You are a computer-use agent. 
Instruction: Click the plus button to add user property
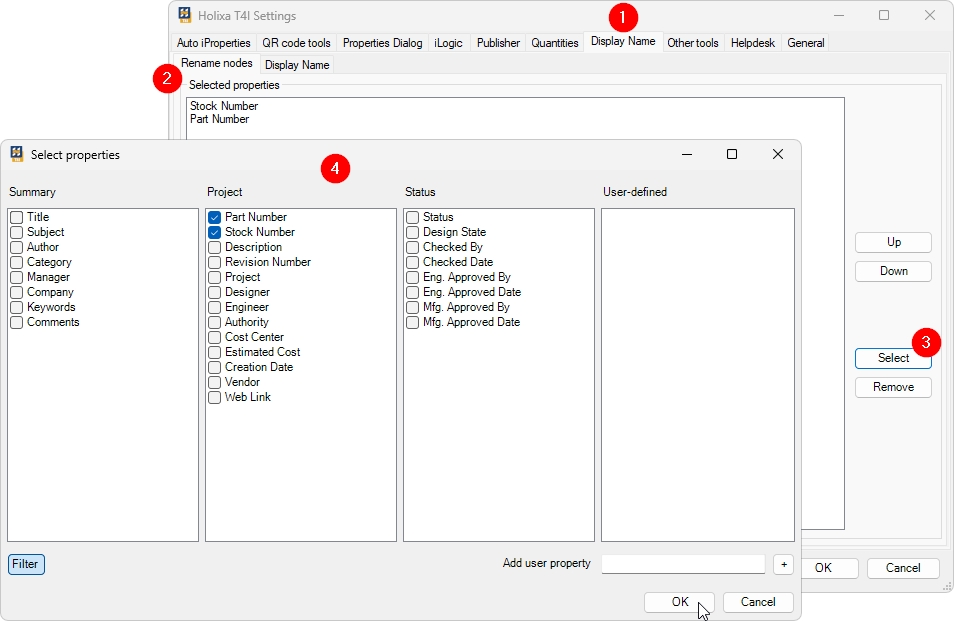[783, 564]
